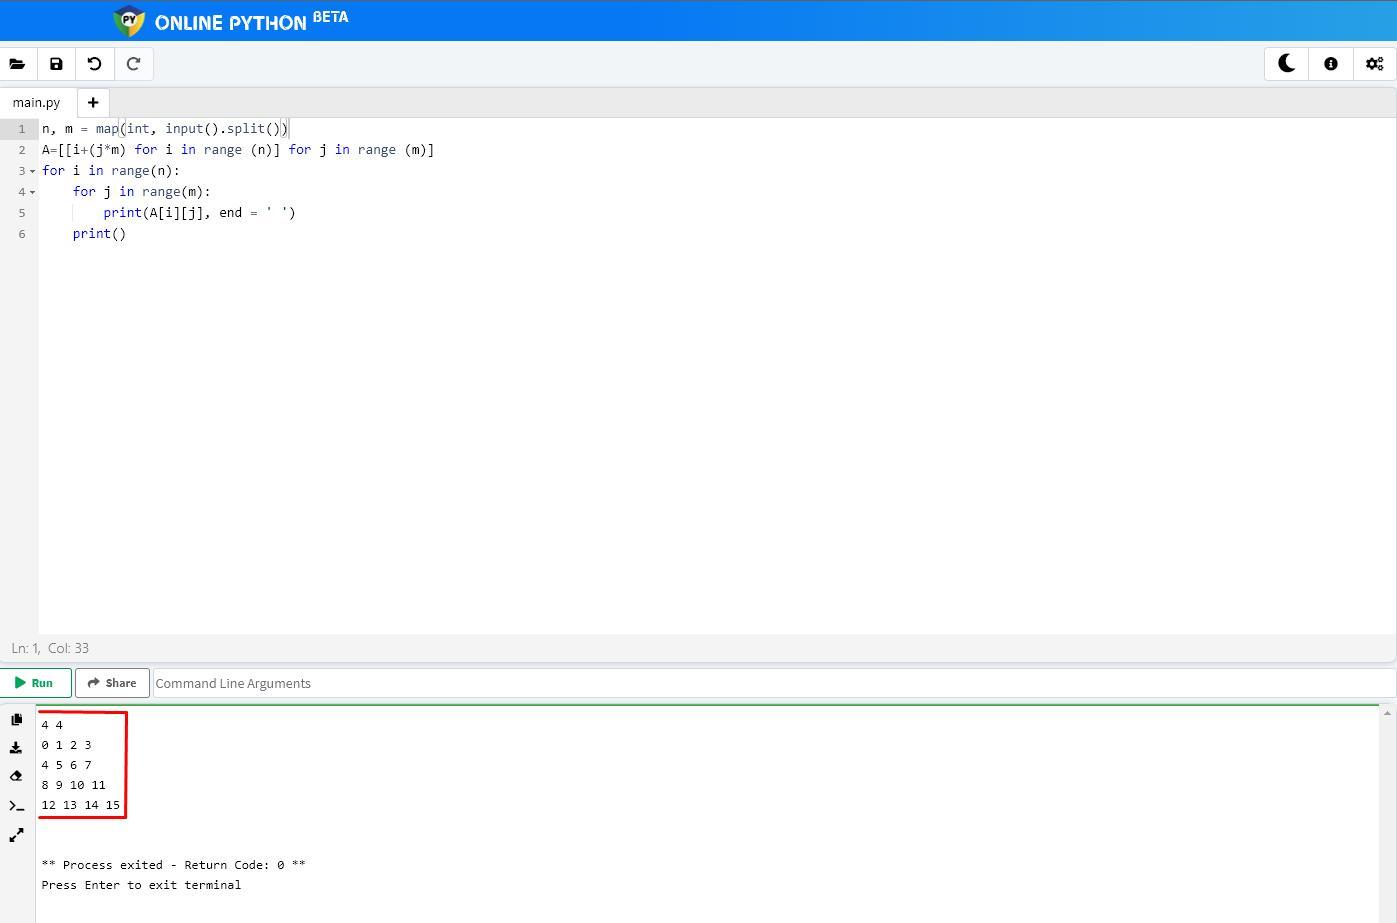Select line number 6 in the gutter
The width and height of the screenshot is (1397, 923).
21,234
